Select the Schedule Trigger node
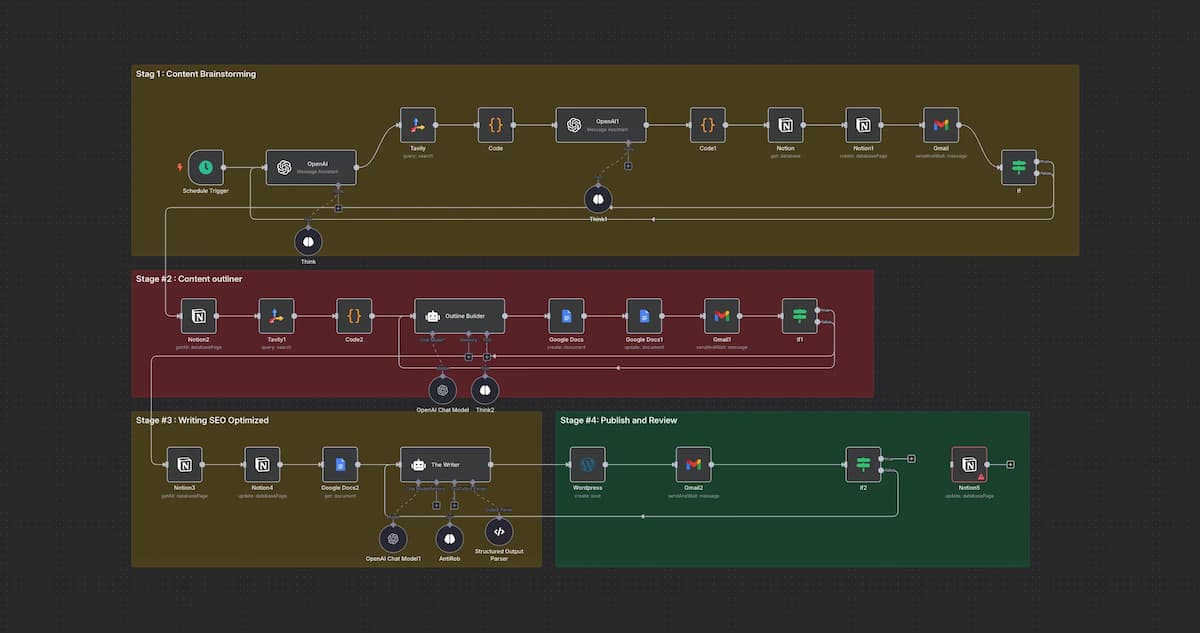 click(x=205, y=167)
